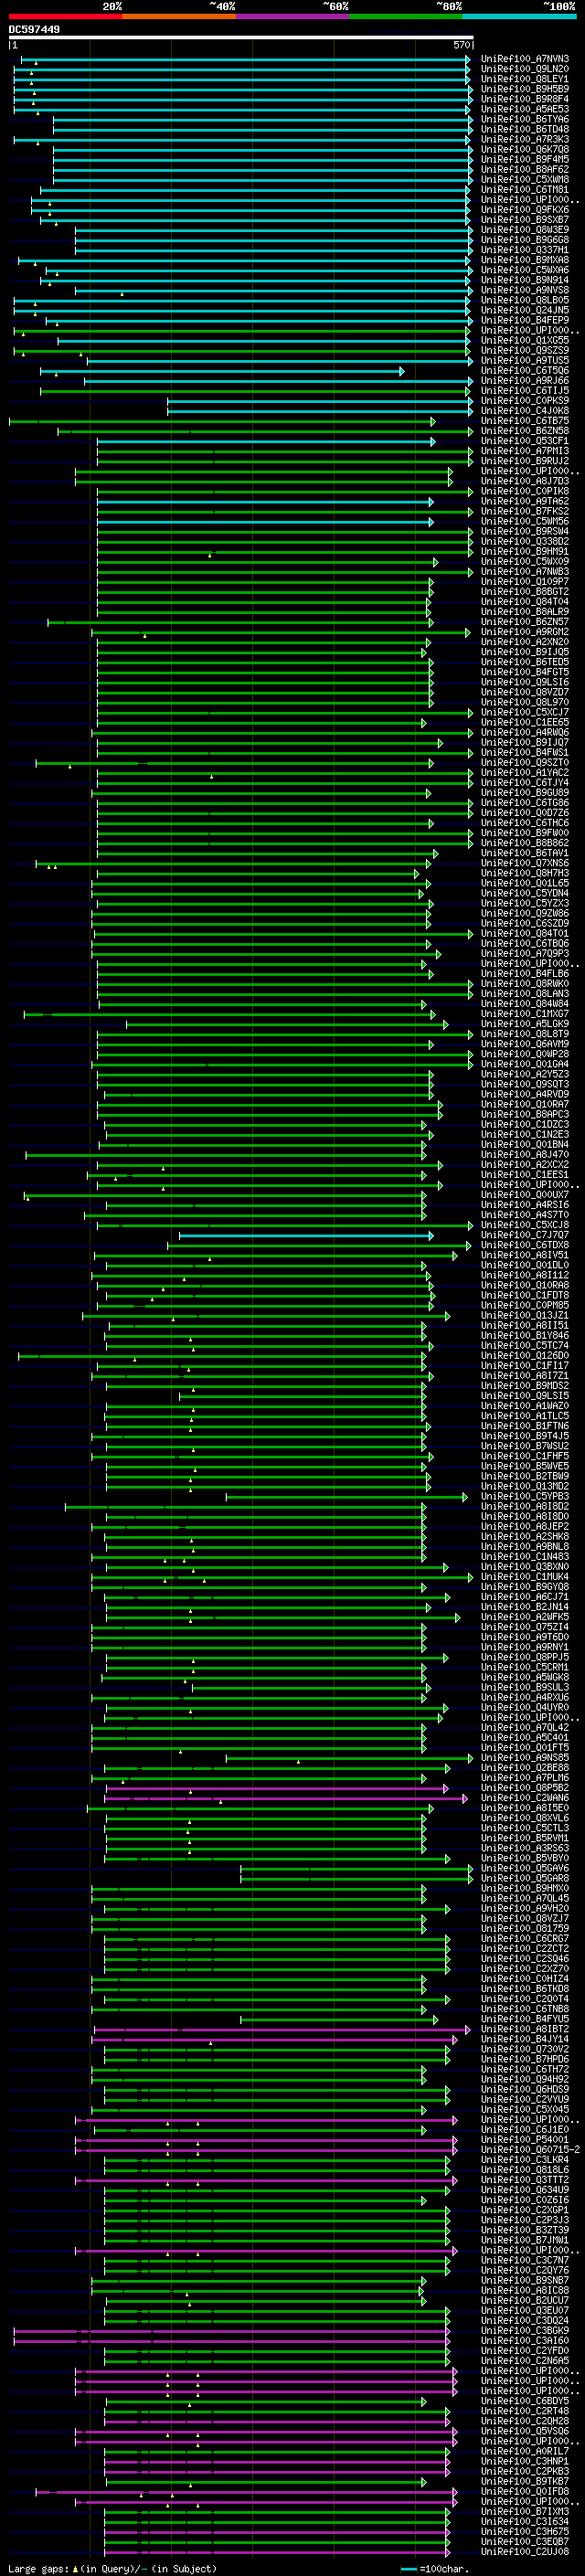Select hit UniRef100_B6TED5

(x=525, y=662)
